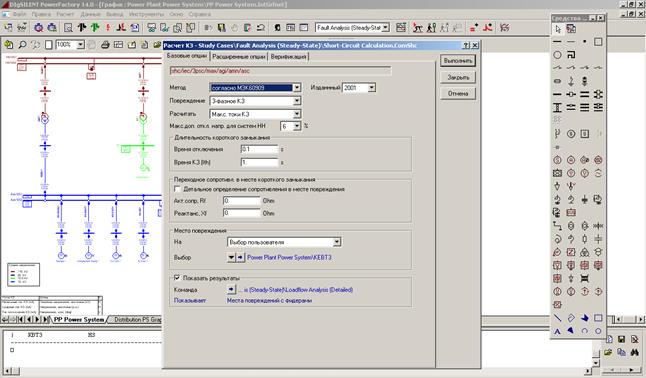Click the 'Время отключения' input field

pyautogui.click(x=259, y=149)
